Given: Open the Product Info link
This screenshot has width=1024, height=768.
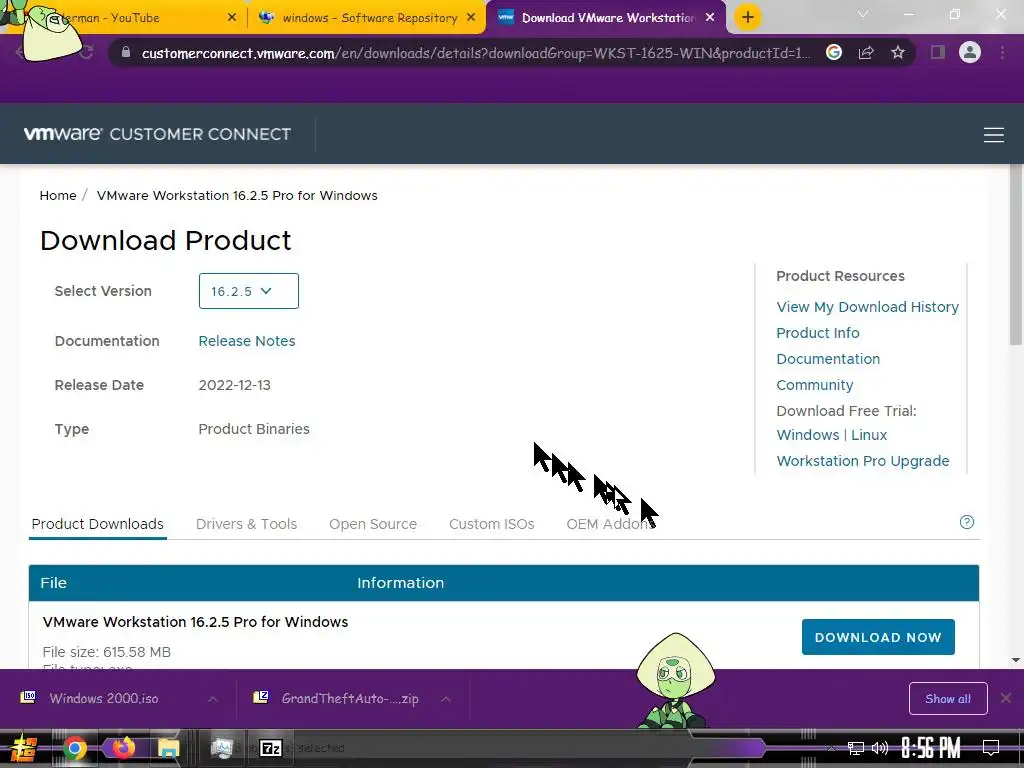Looking at the screenshot, I should [x=818, y=333].
